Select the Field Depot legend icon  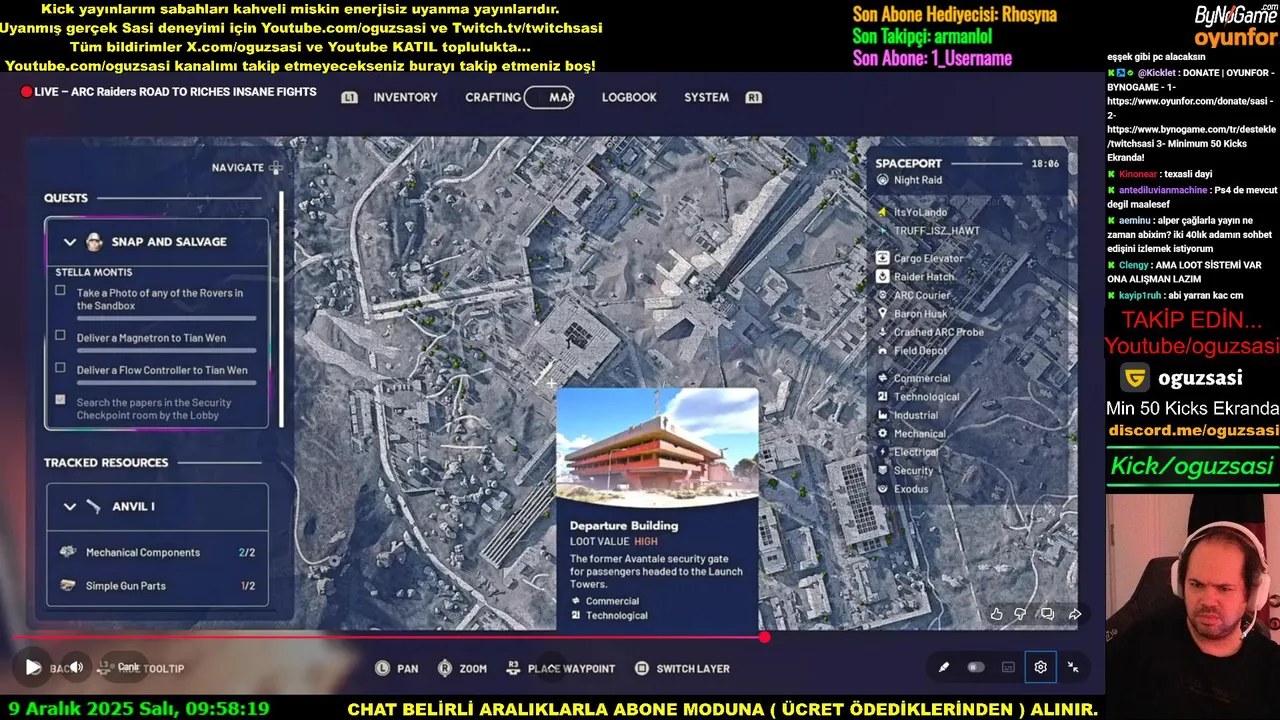[883, 351]
